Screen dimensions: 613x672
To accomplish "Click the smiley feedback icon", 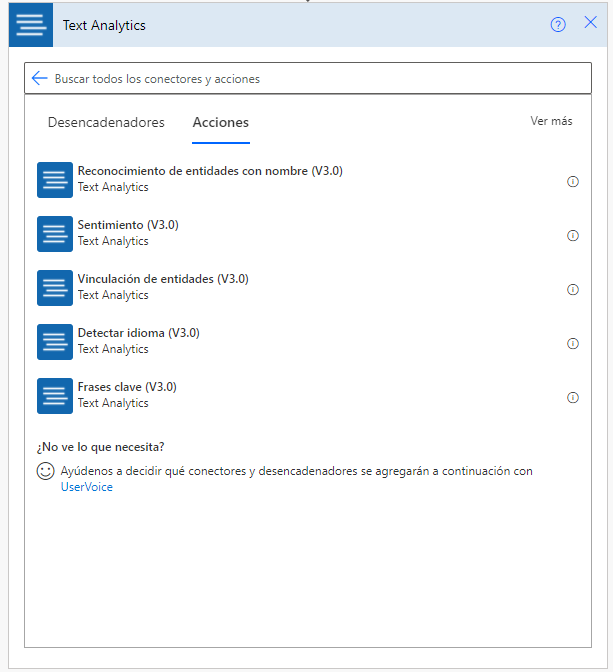I will pos(45,471).
